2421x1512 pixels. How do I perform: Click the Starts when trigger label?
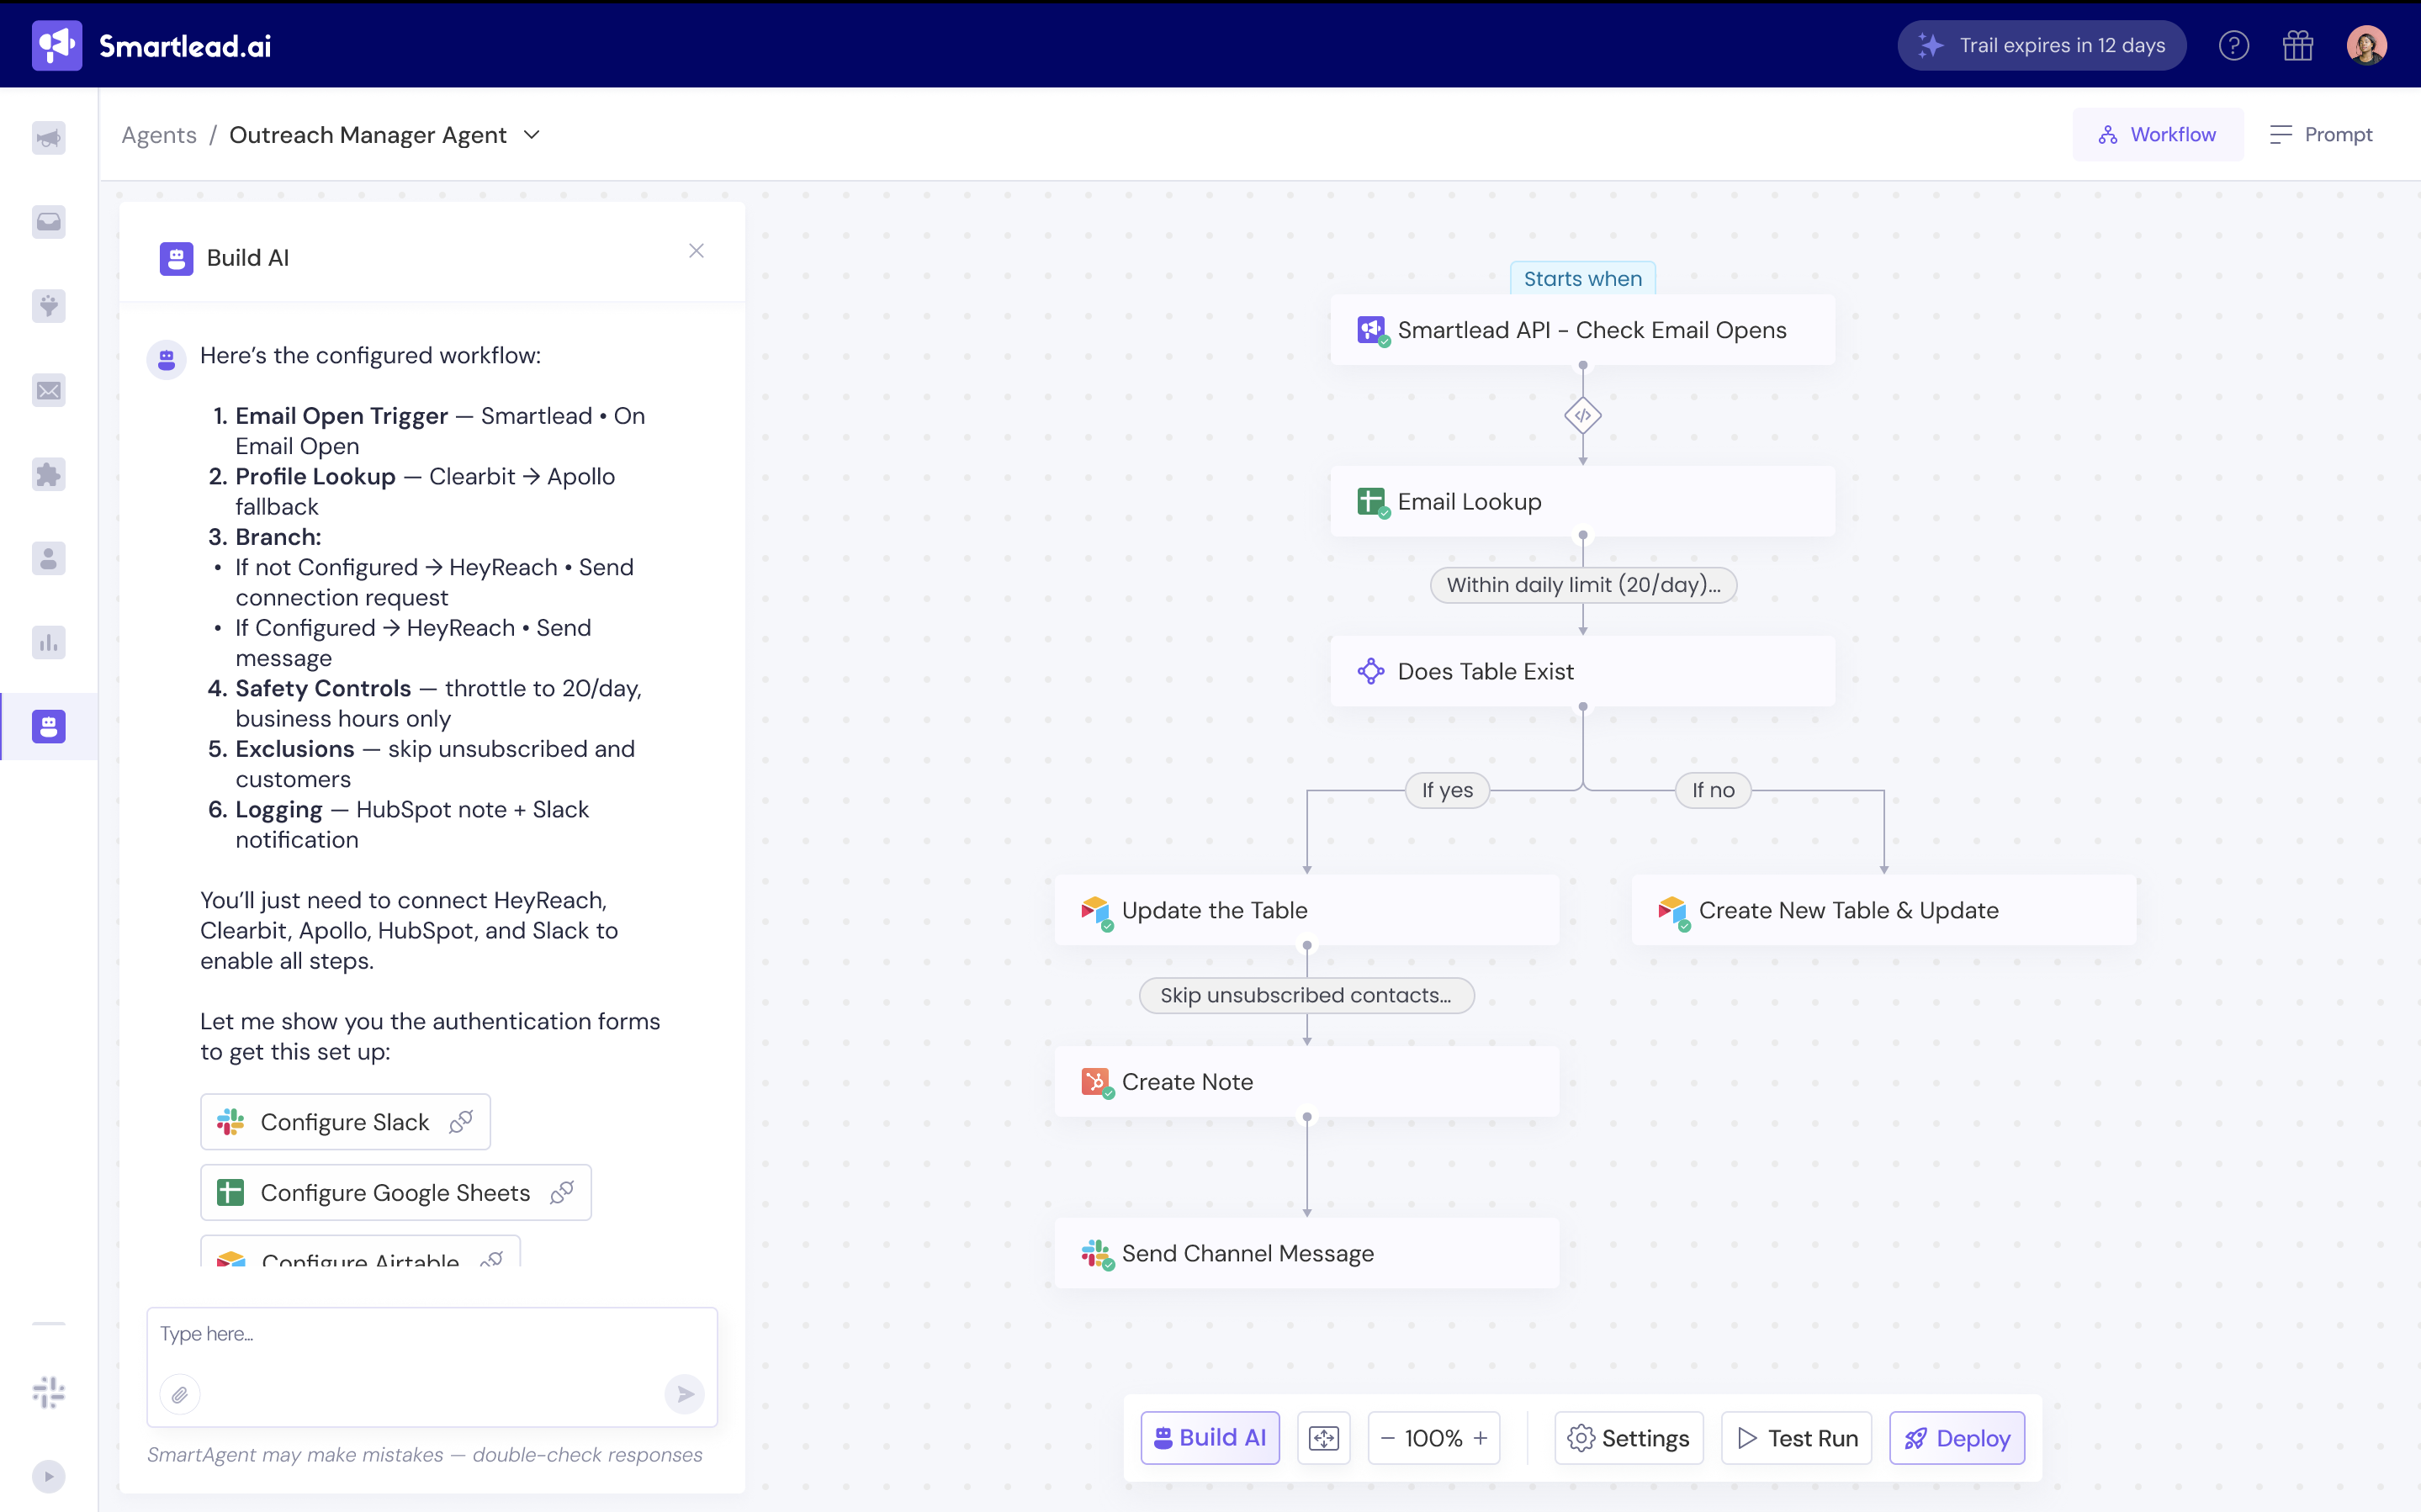tap(1583, 279)
